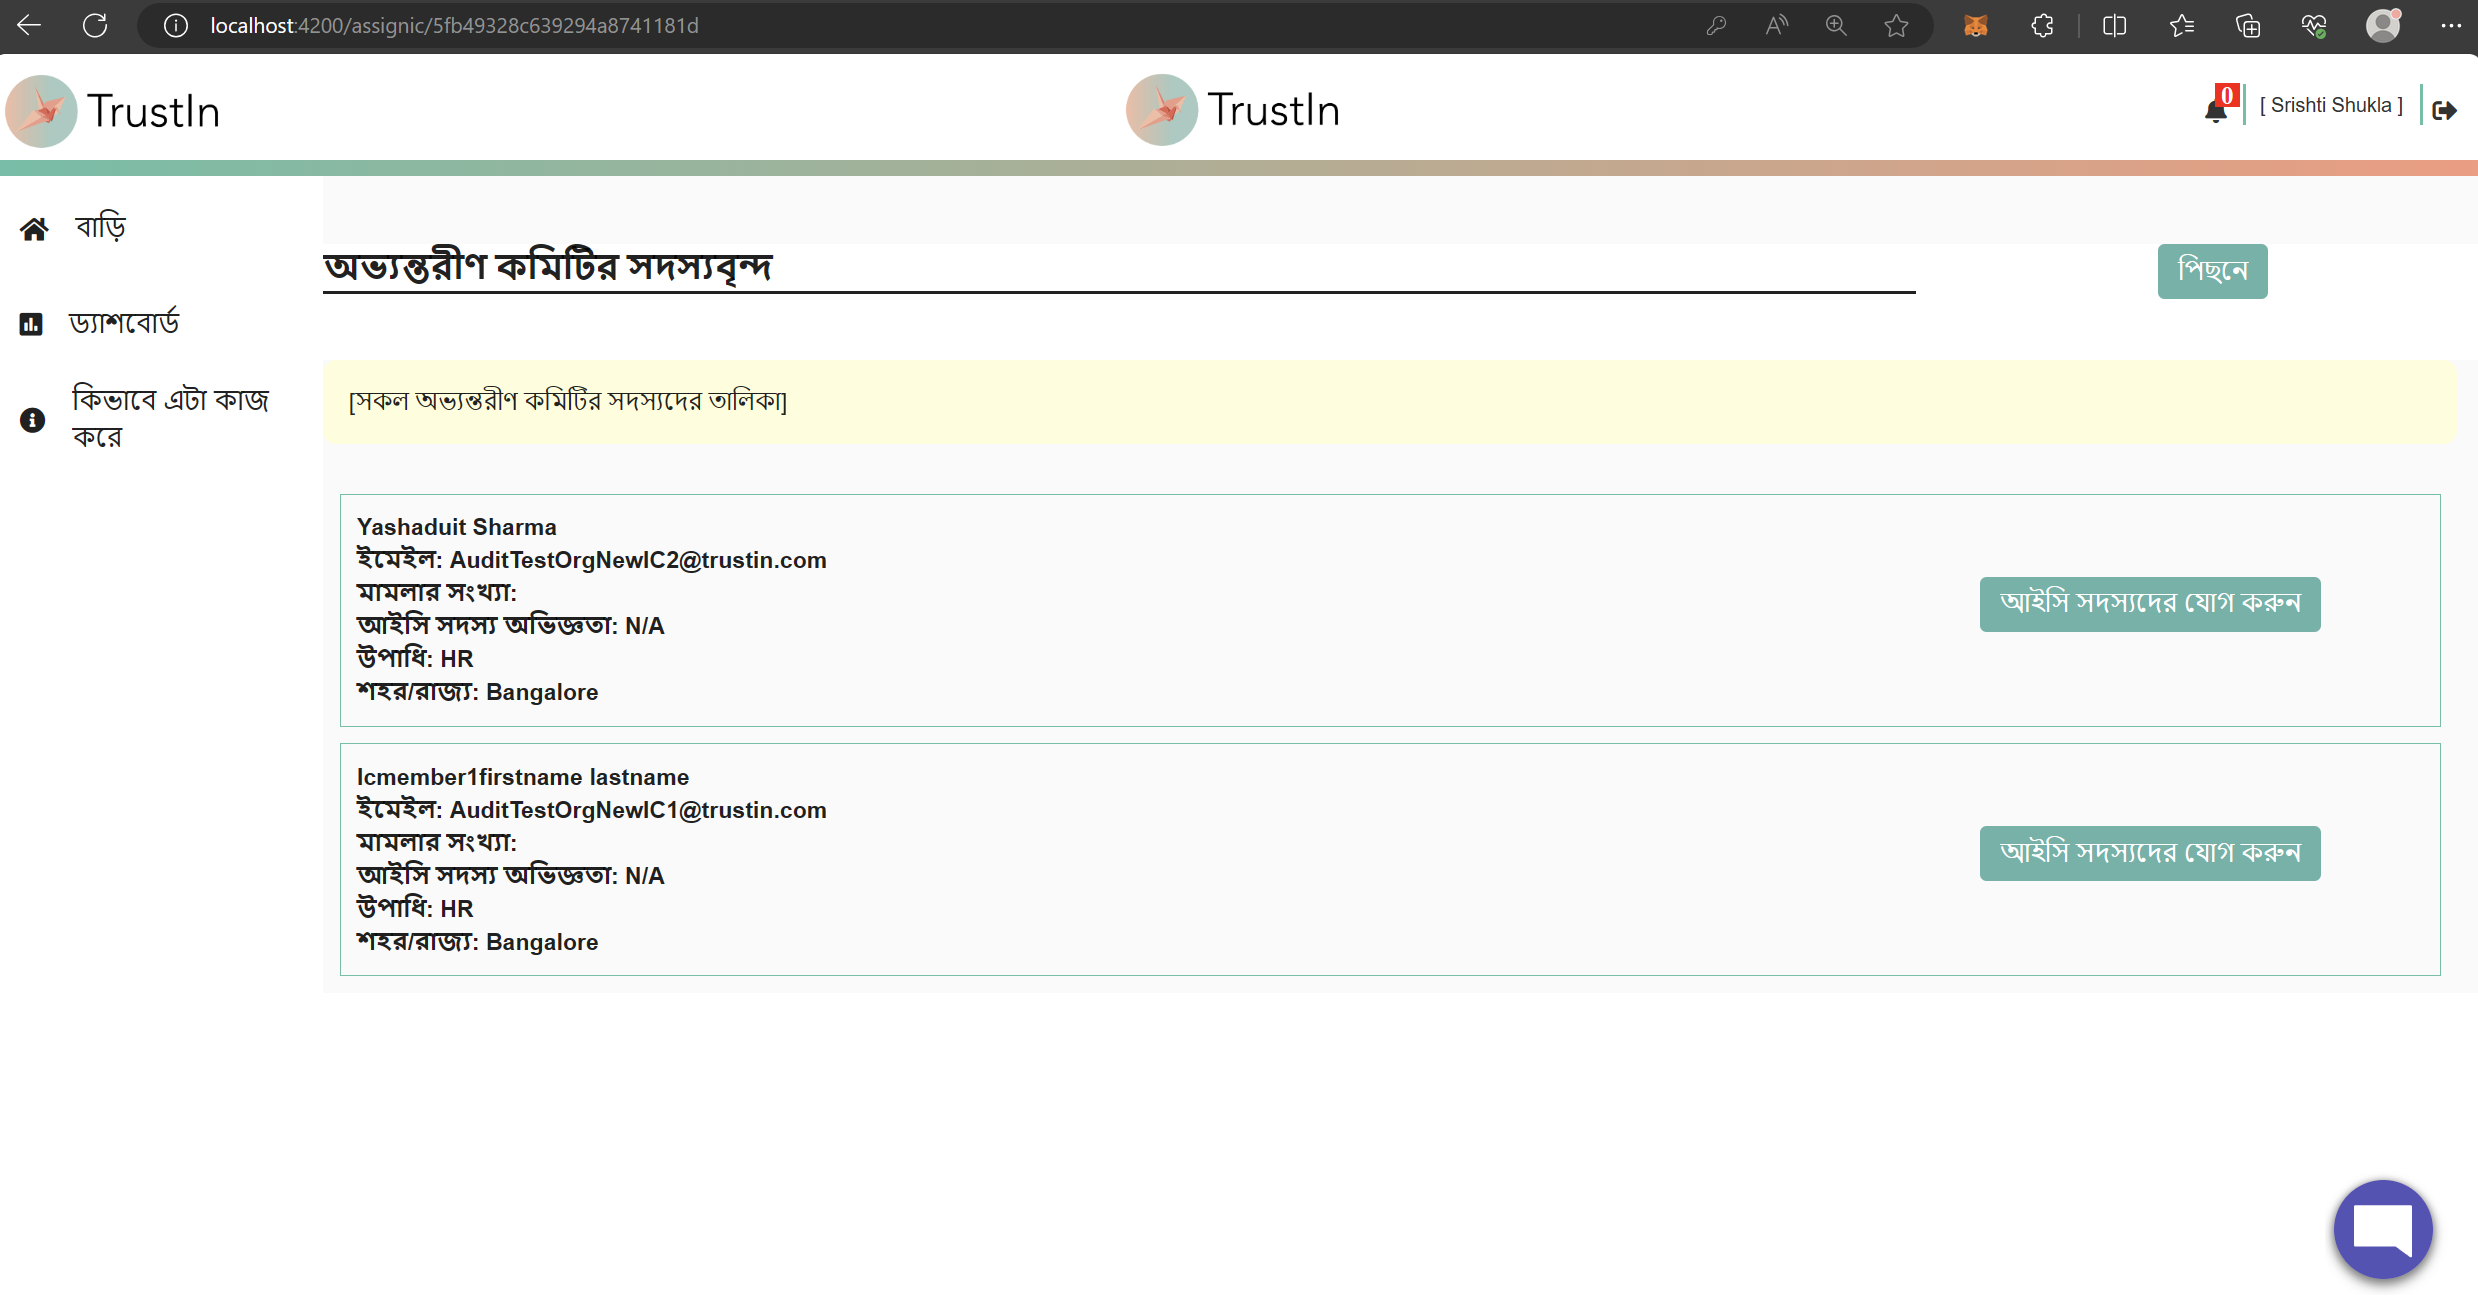Click browser zoom magnifier icon
The height and width of the screenshot is (1303, 2478).
[x=1836, y=25]
